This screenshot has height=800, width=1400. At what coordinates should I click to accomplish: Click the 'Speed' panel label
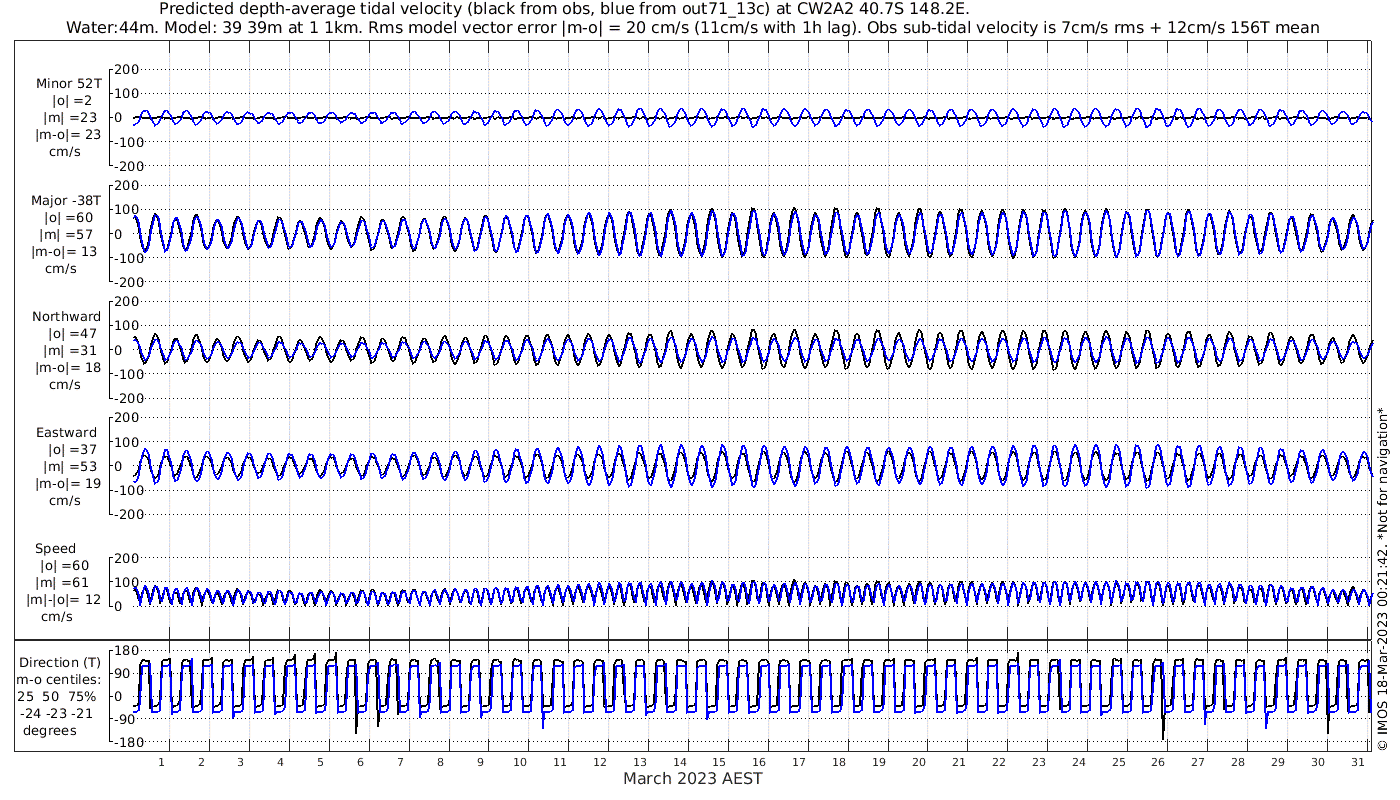(x=55, y=549)
